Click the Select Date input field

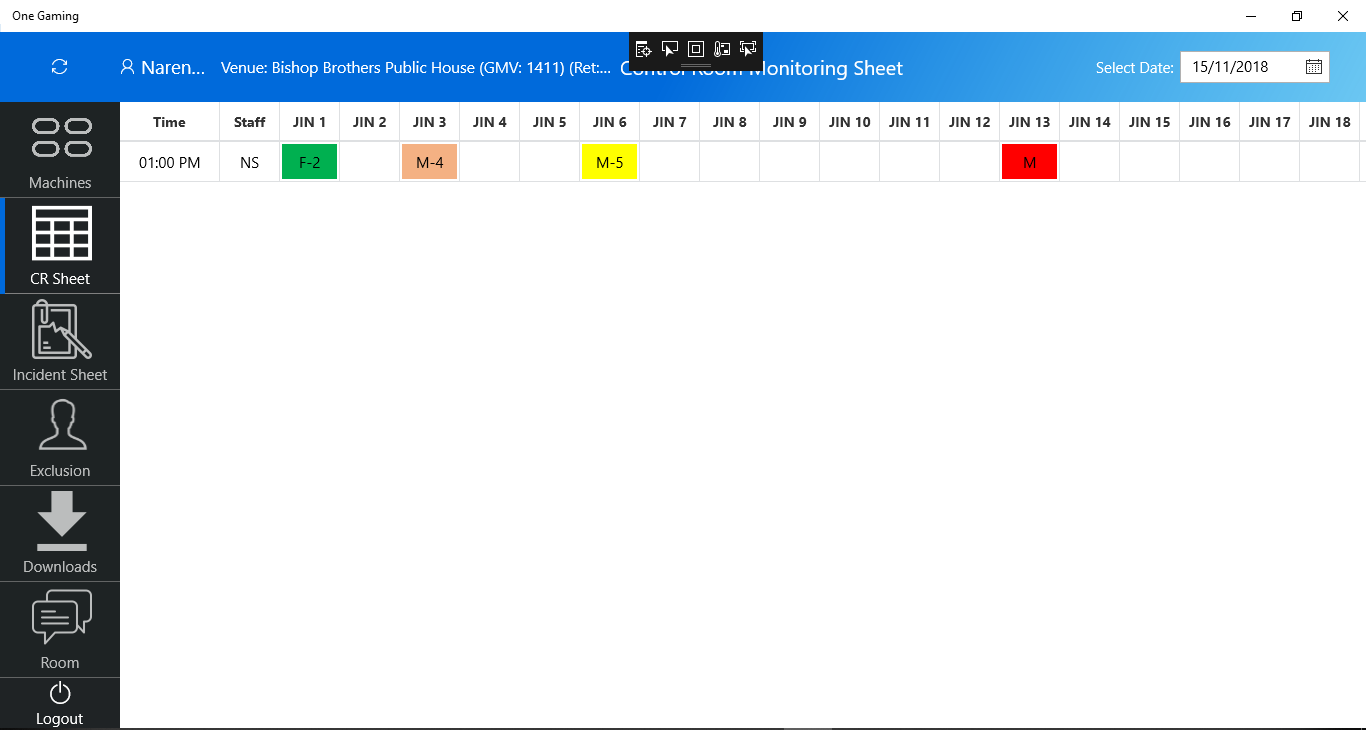(x=1255, y=67)
